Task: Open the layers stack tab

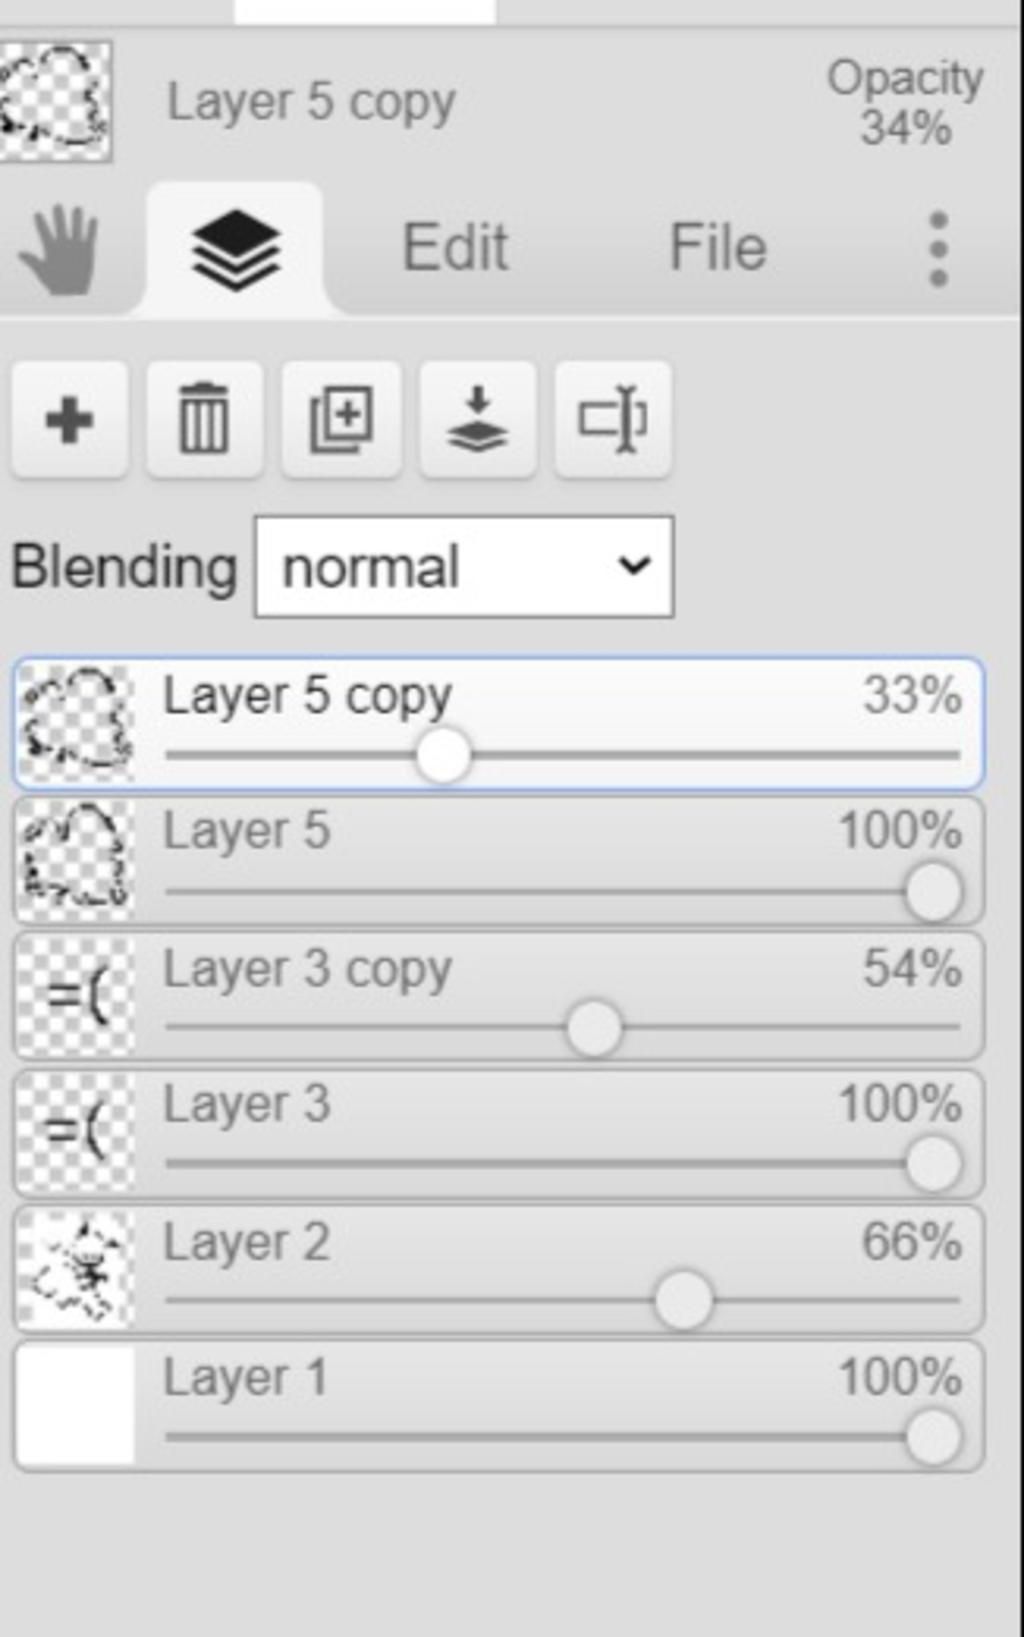Action: [x=235, y=249]
